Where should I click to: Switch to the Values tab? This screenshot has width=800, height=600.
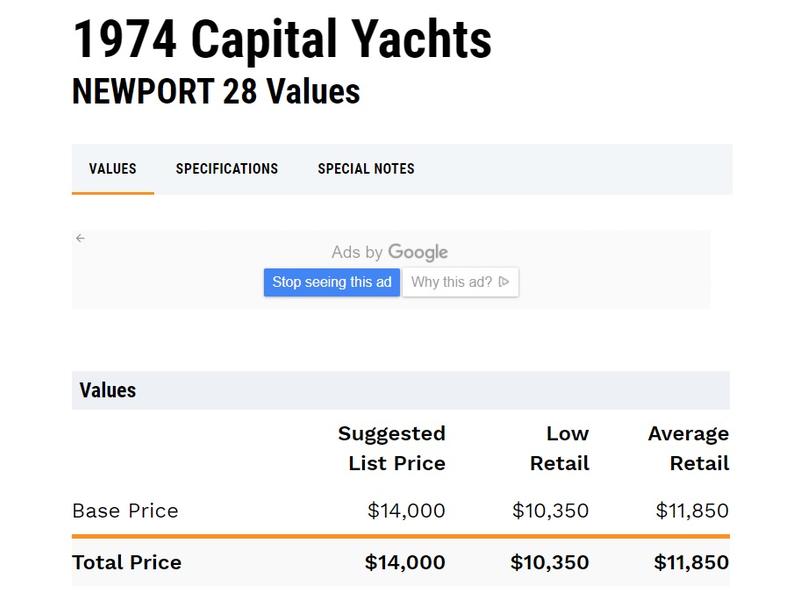[113, 169]
